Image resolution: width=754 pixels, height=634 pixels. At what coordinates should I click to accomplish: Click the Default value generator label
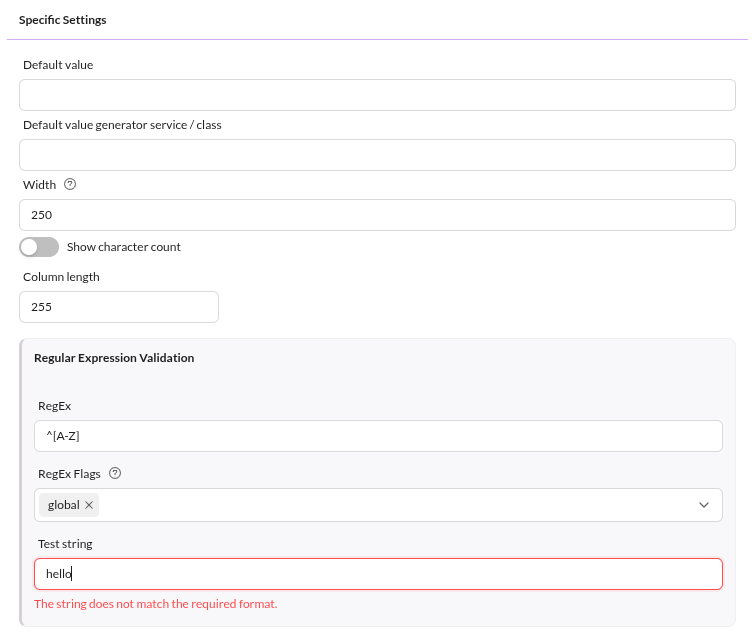122,125
